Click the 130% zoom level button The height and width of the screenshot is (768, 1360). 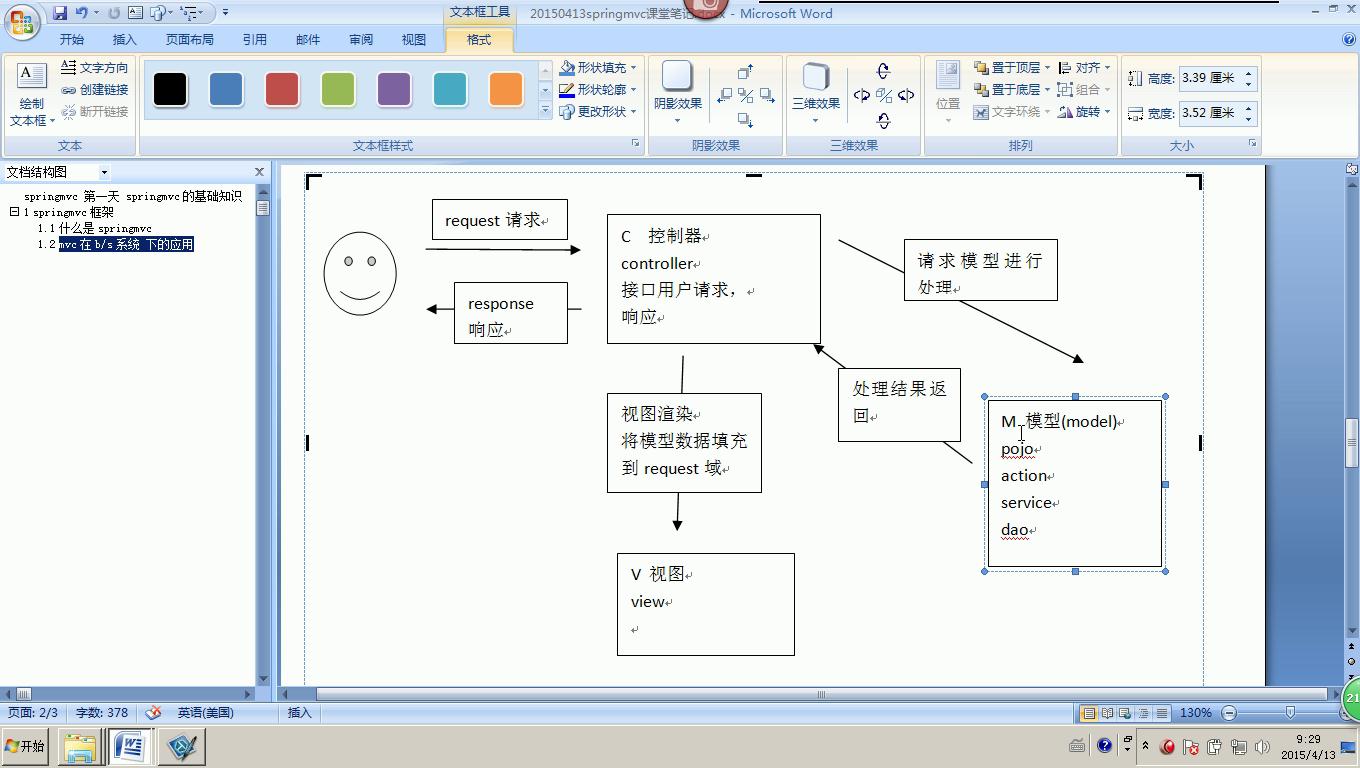pos(1196,713)
